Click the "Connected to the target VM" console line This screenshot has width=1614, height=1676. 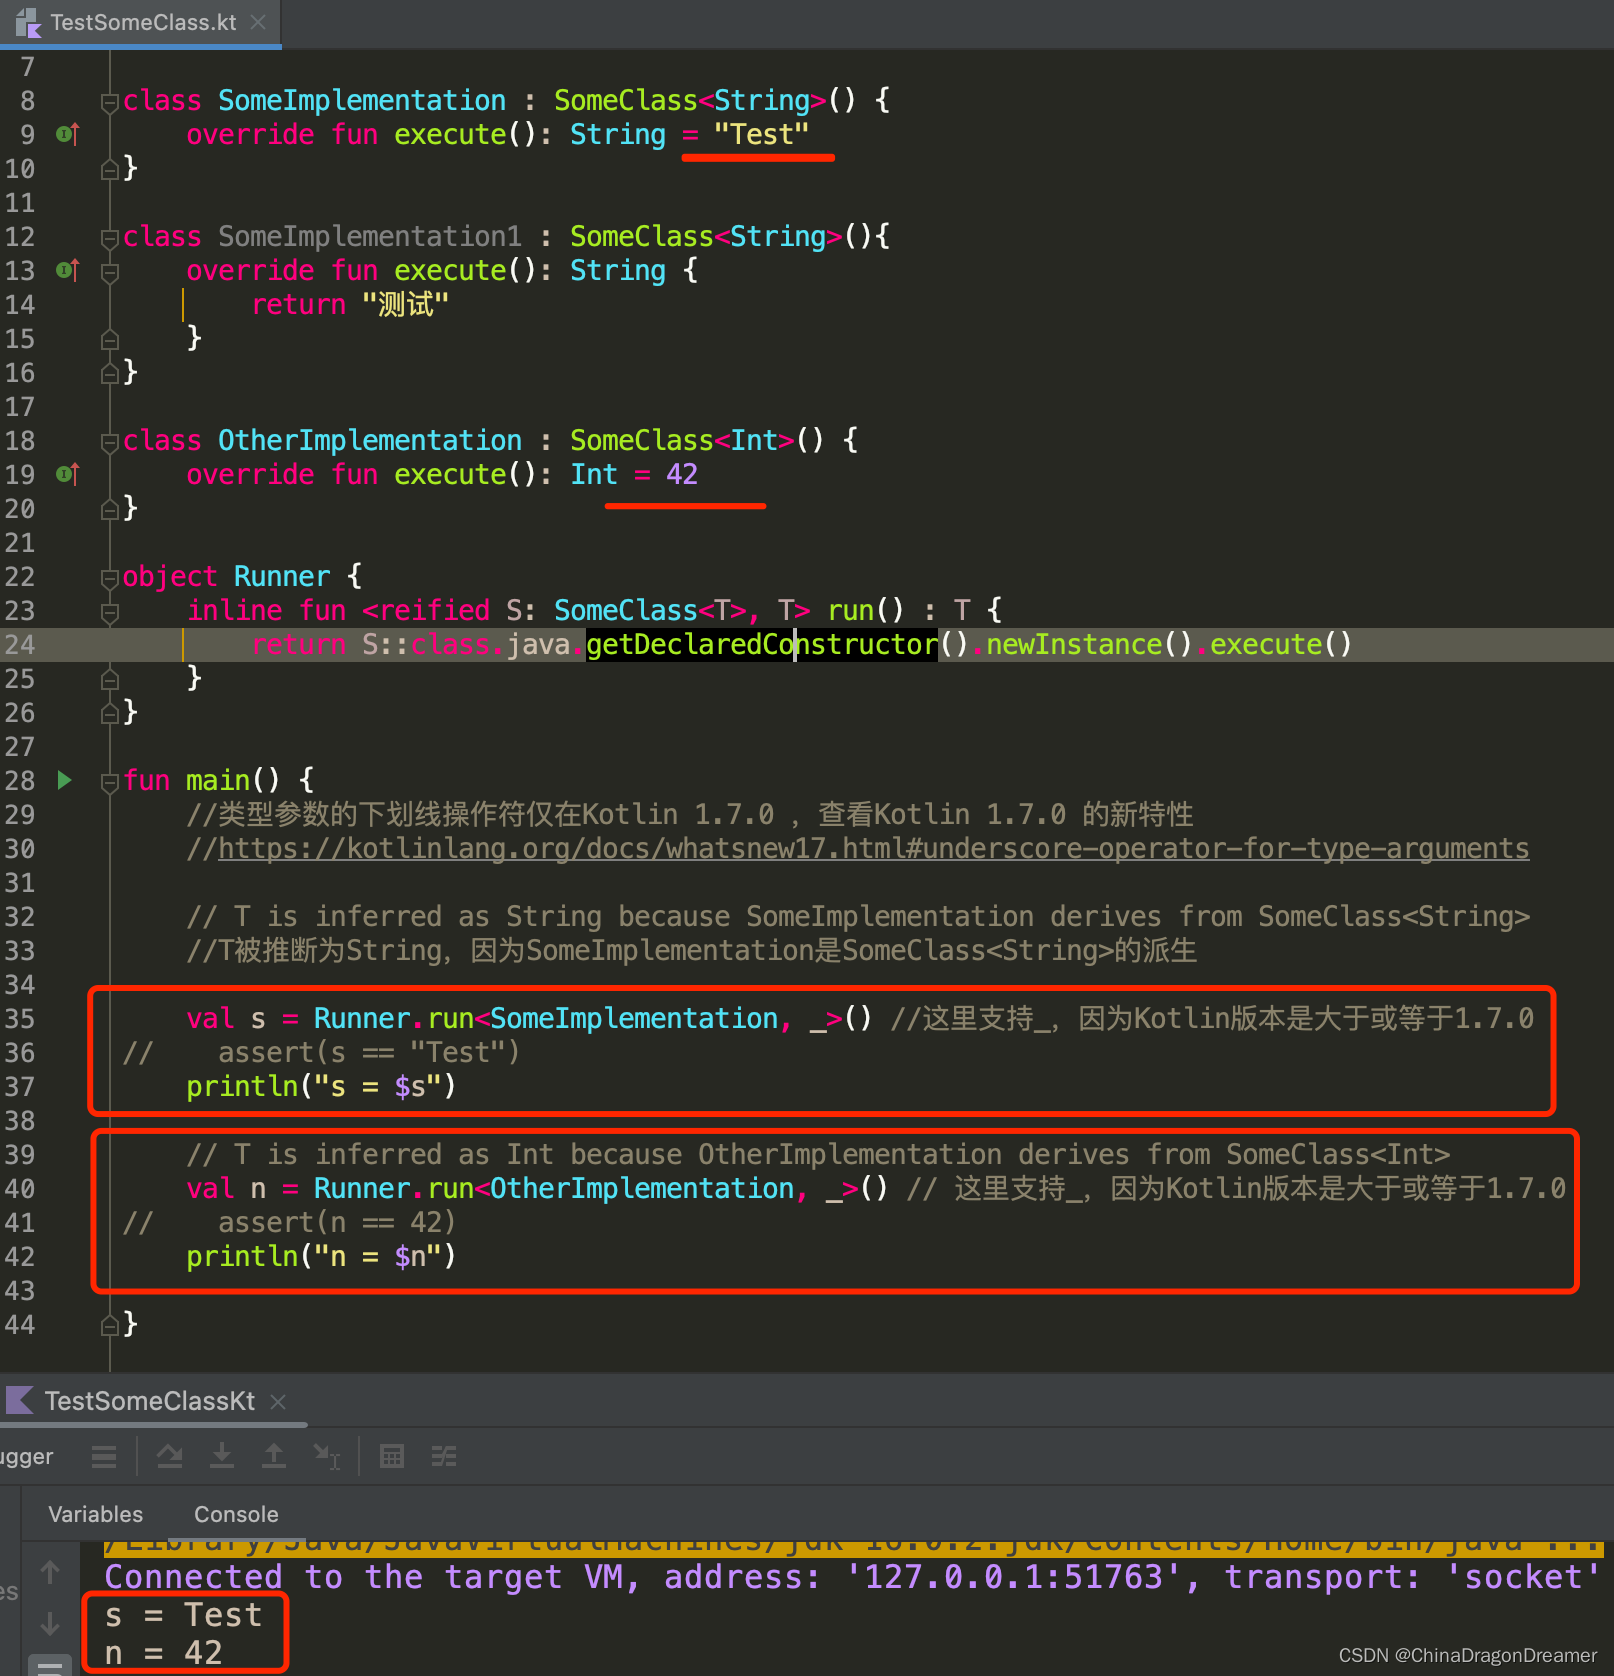coord(853,1577)
